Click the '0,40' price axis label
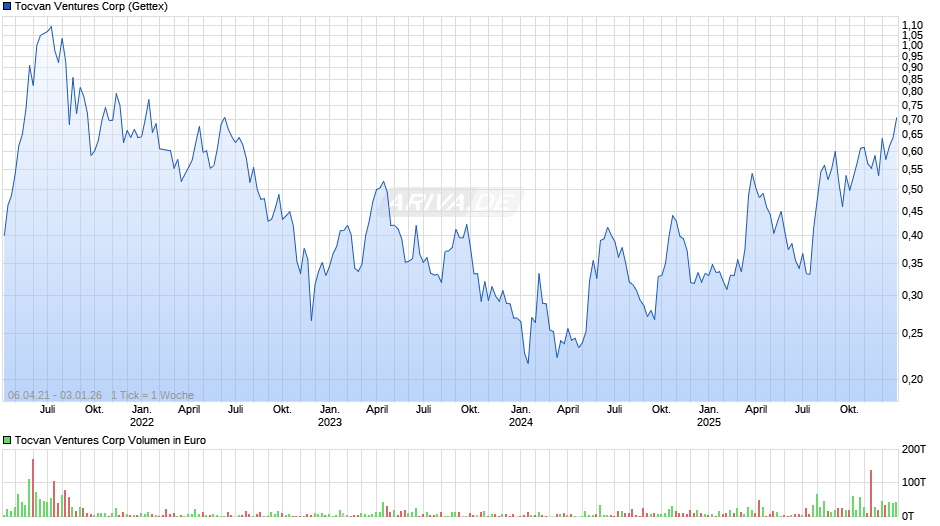 (x=912, y=235)
